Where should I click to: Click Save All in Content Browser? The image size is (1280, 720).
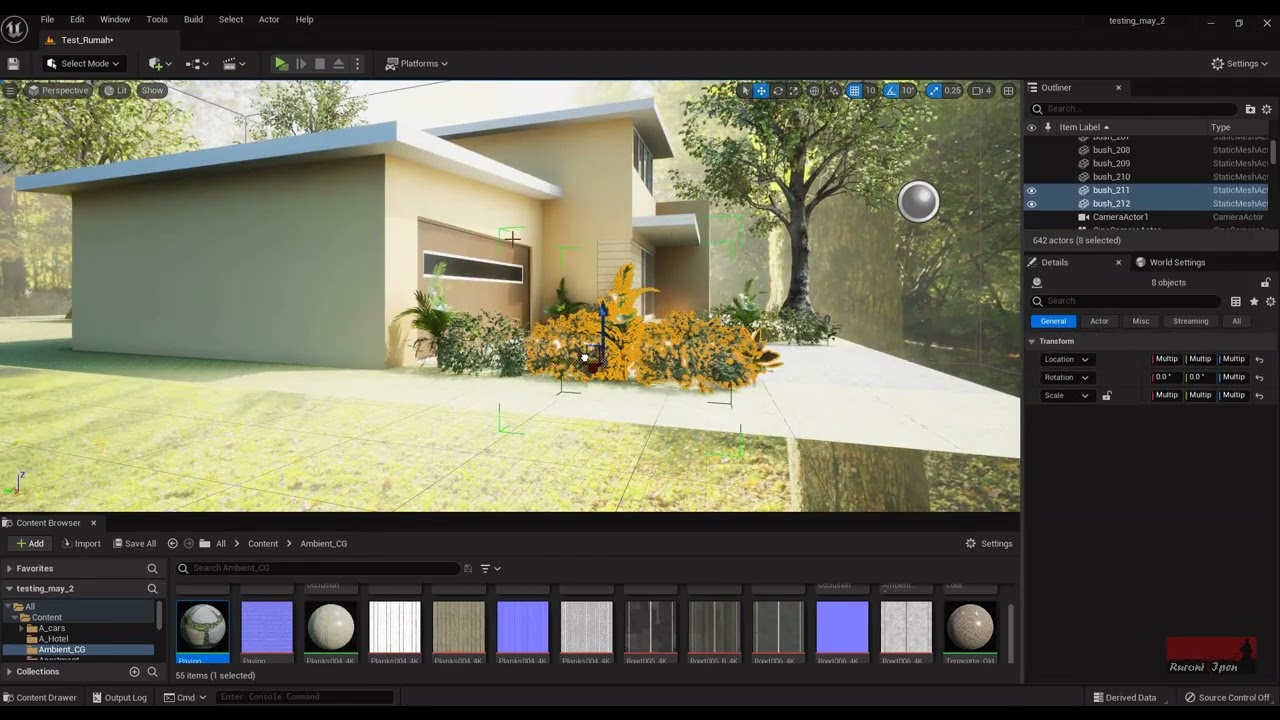coord(134,544)
